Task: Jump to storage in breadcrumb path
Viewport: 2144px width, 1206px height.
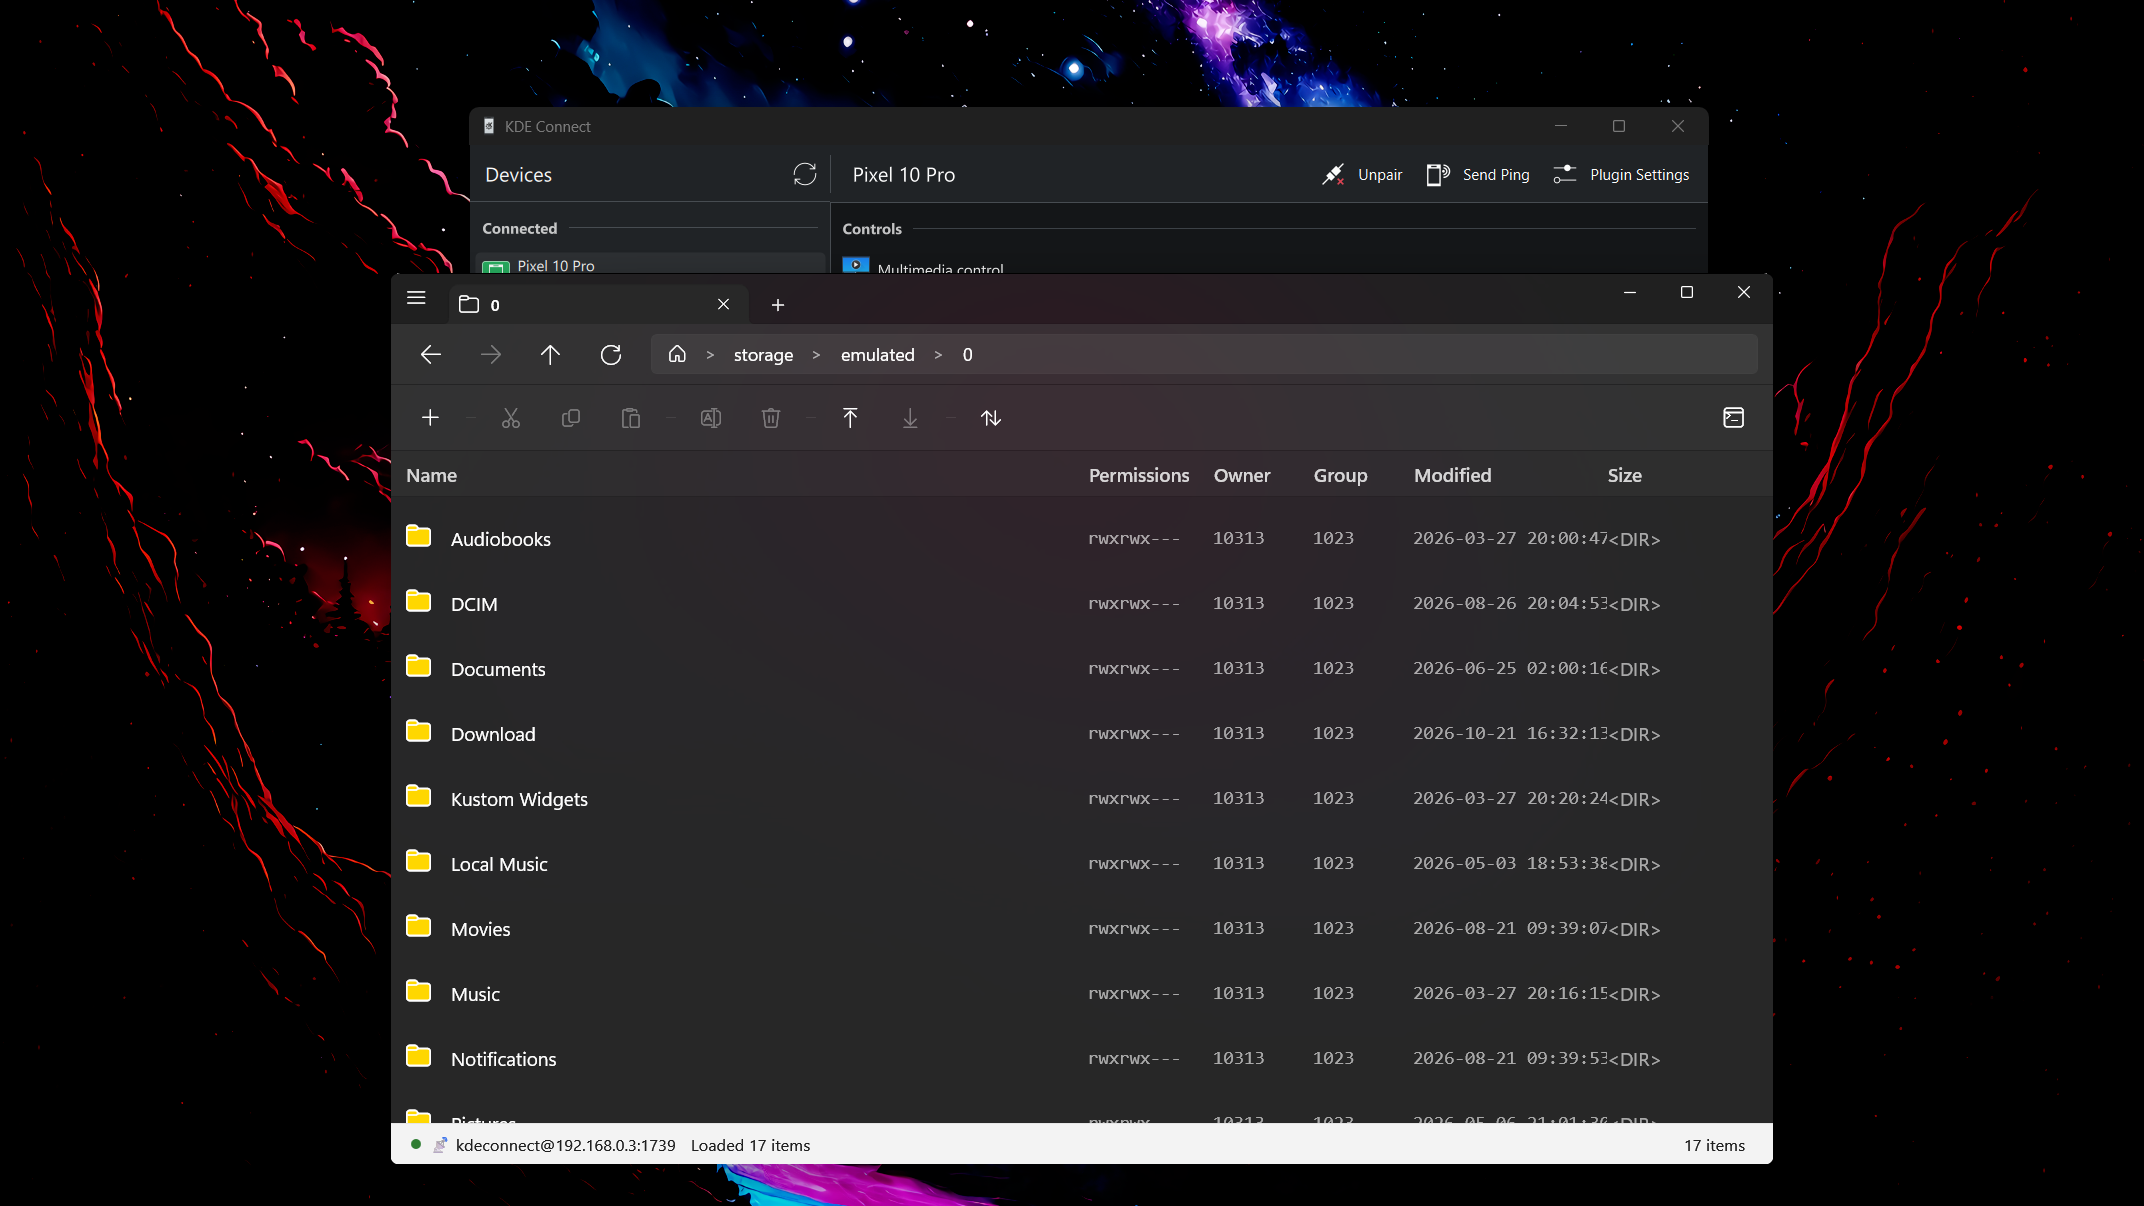Action: pos(763,355)
